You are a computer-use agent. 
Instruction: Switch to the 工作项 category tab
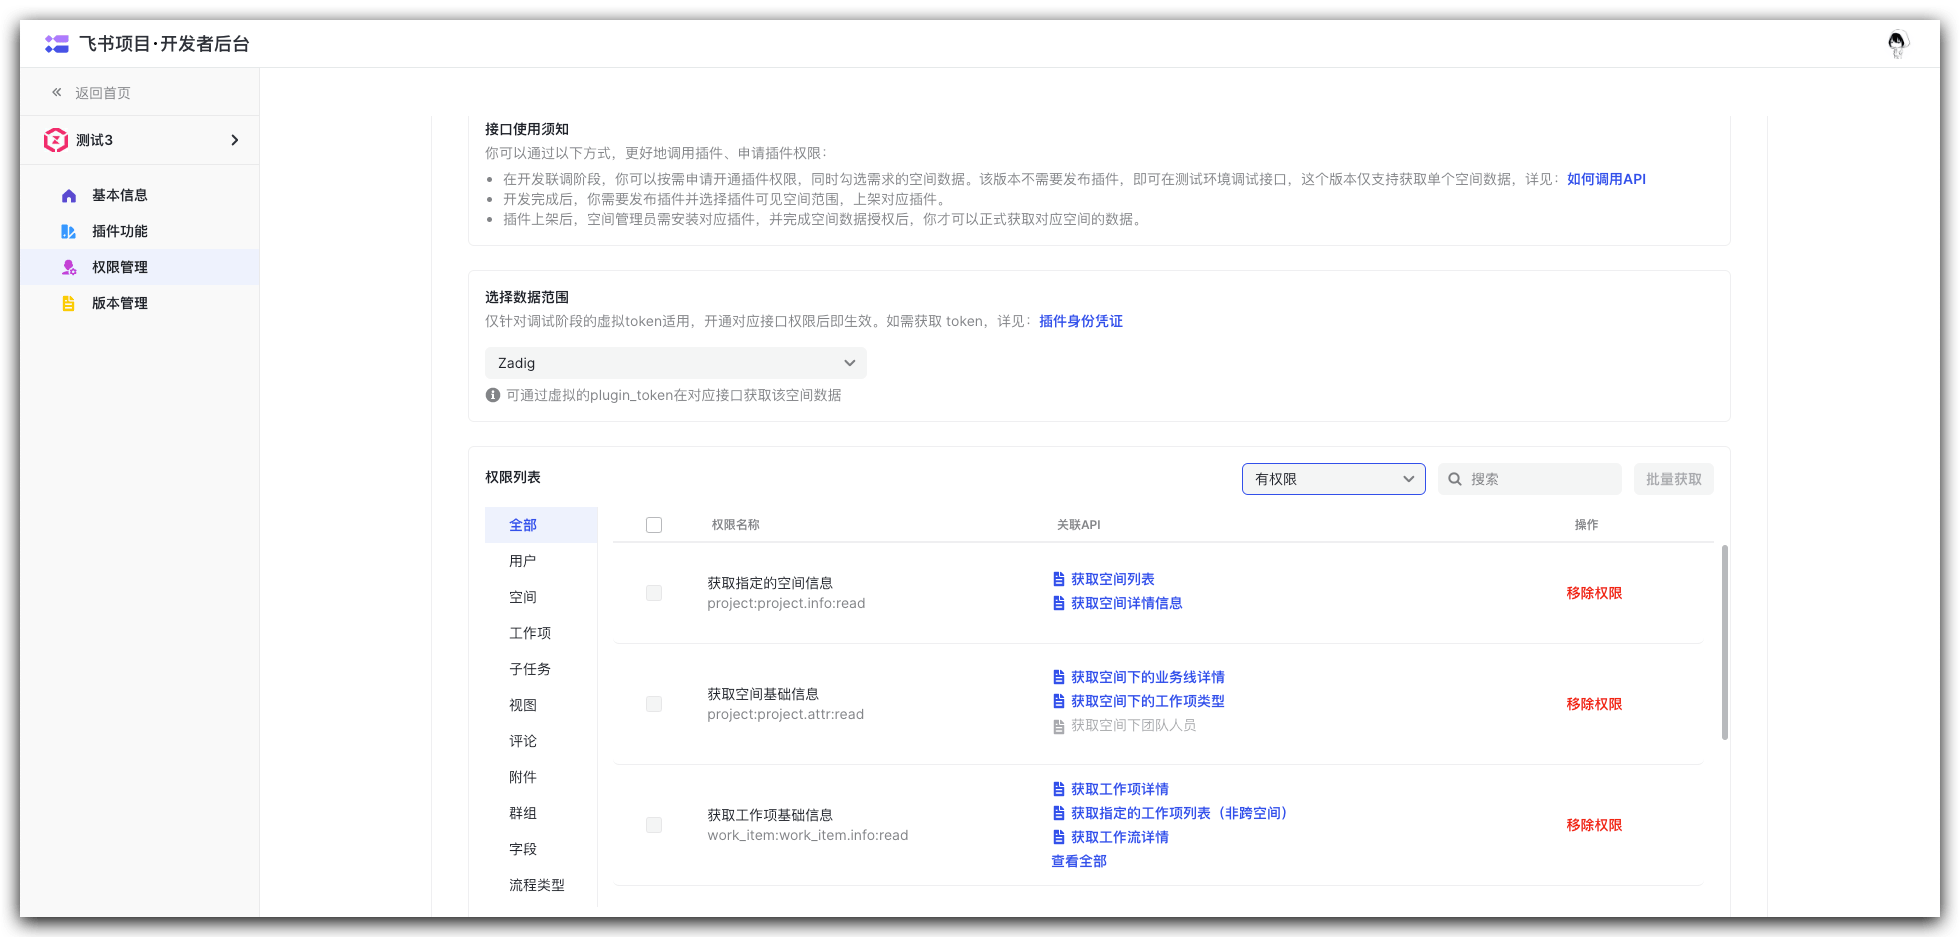pos(529,632)
